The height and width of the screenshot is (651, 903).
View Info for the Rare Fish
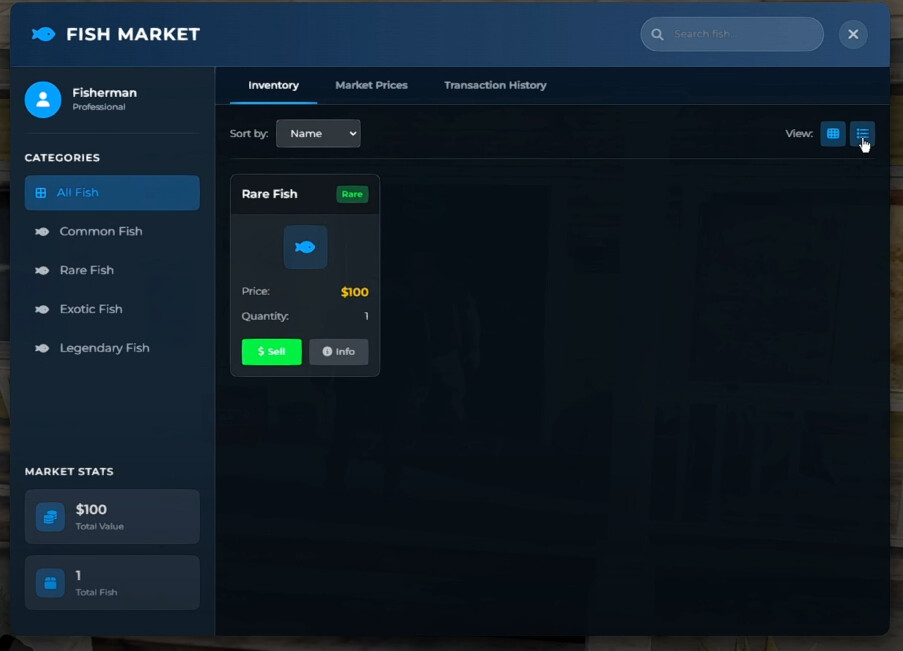pyautogui.click(x=339, y=351)
